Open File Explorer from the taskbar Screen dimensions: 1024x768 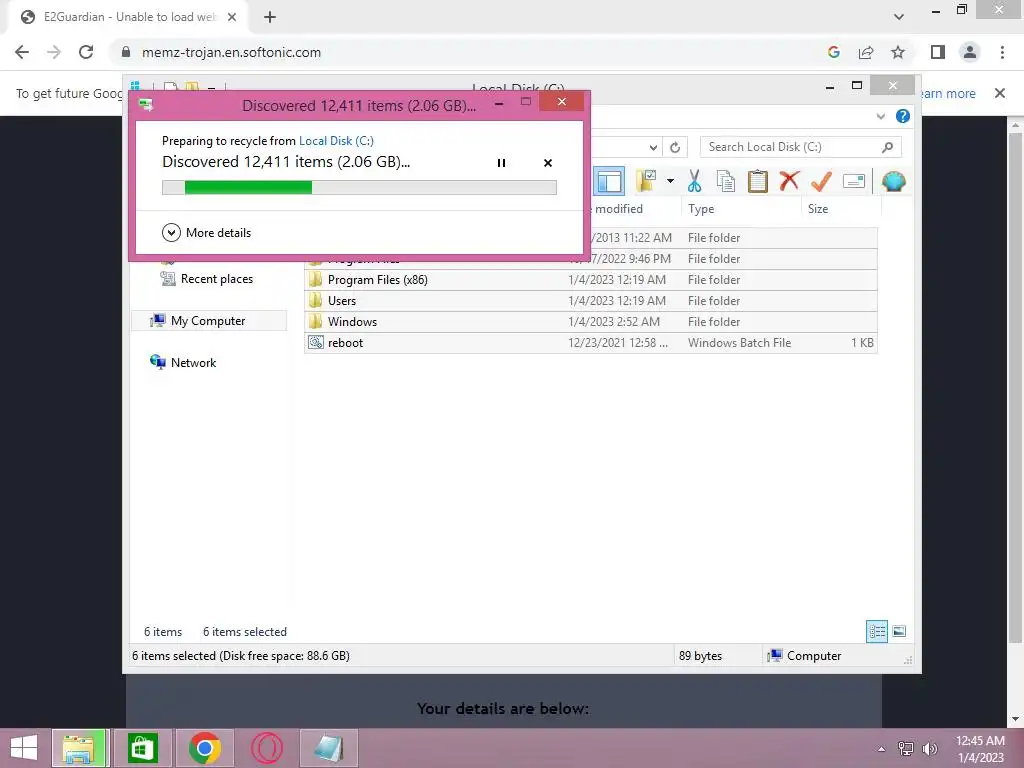tap(79, 748)
